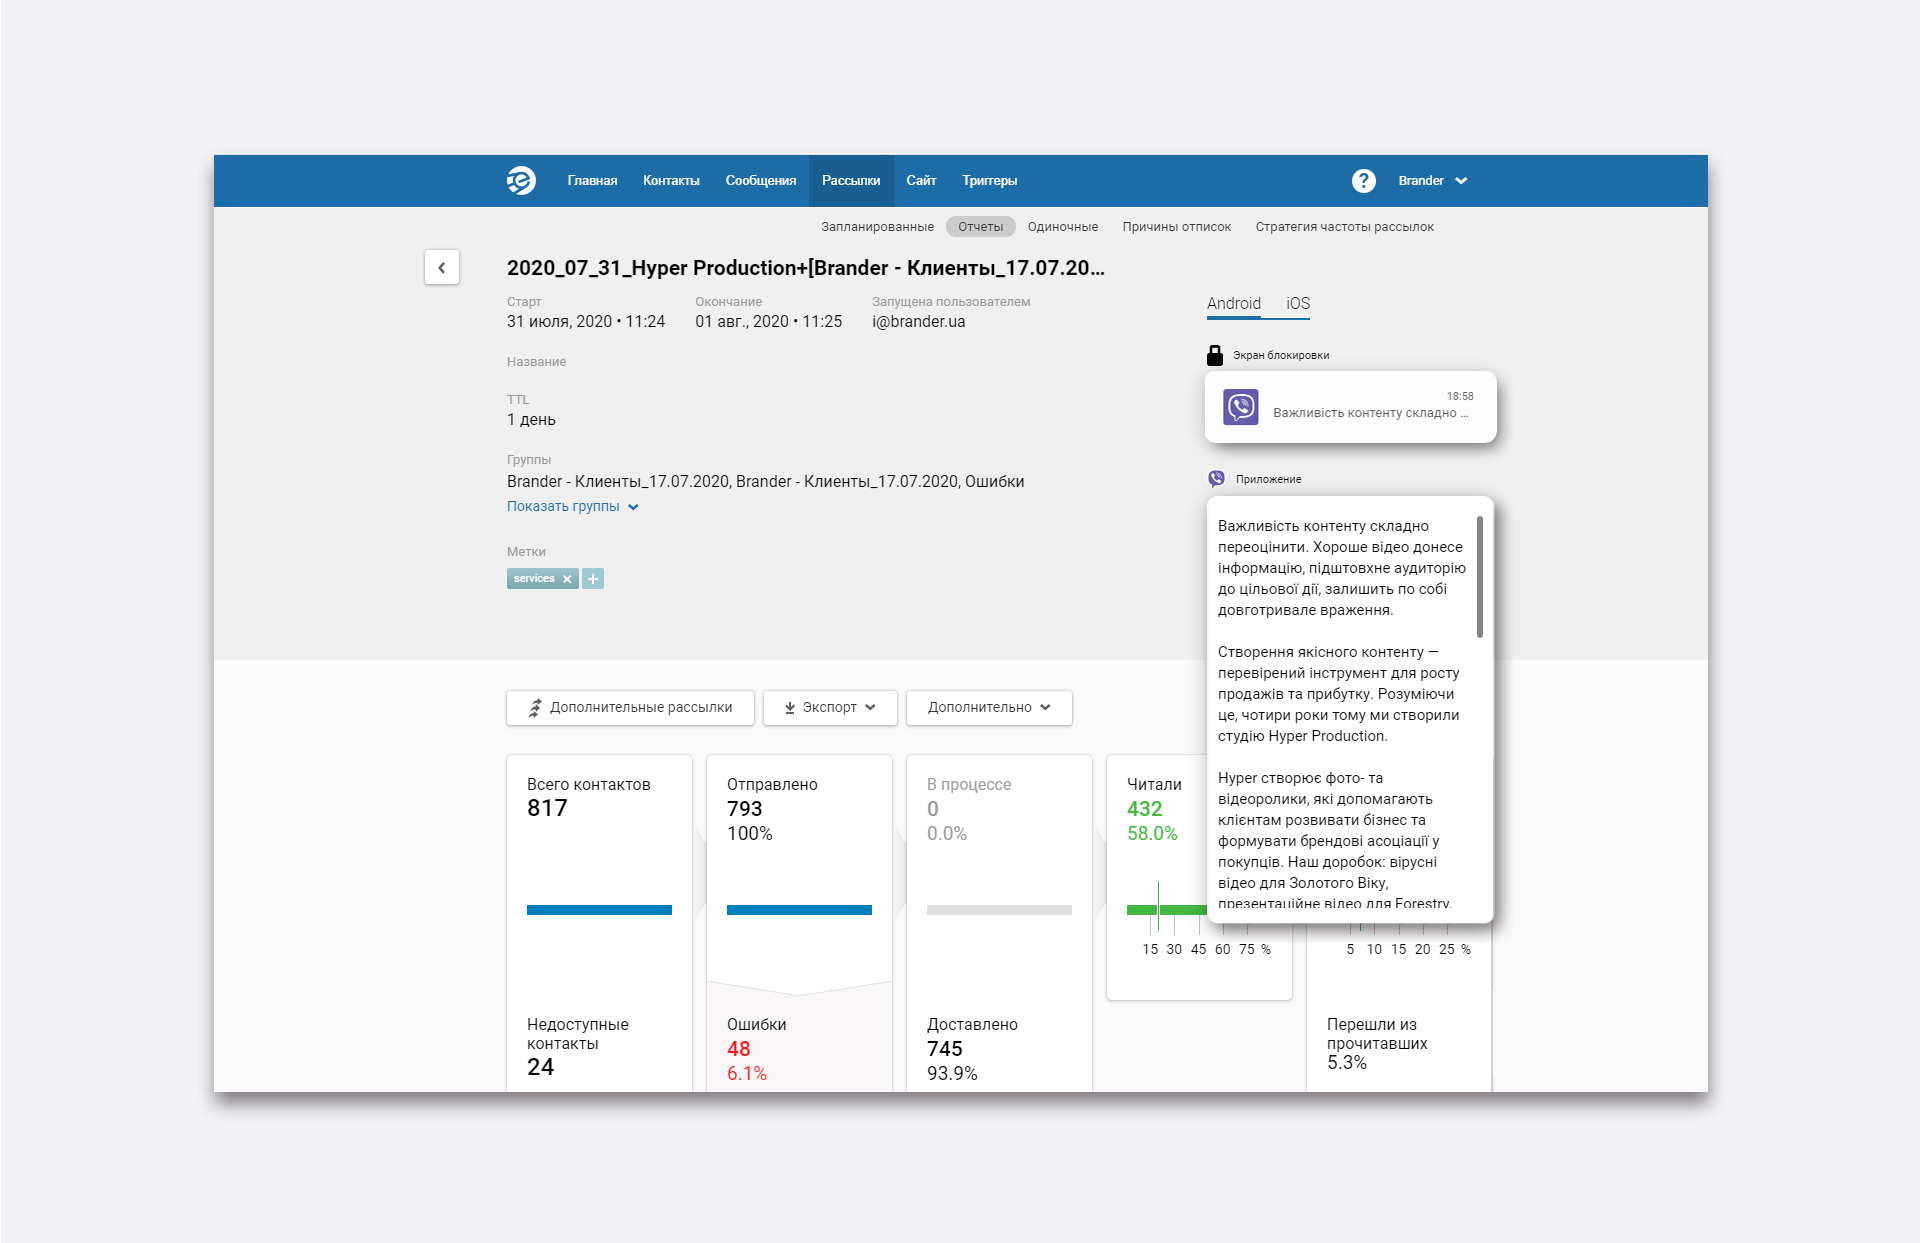Open the help question mark icon

pos(1363,181)
